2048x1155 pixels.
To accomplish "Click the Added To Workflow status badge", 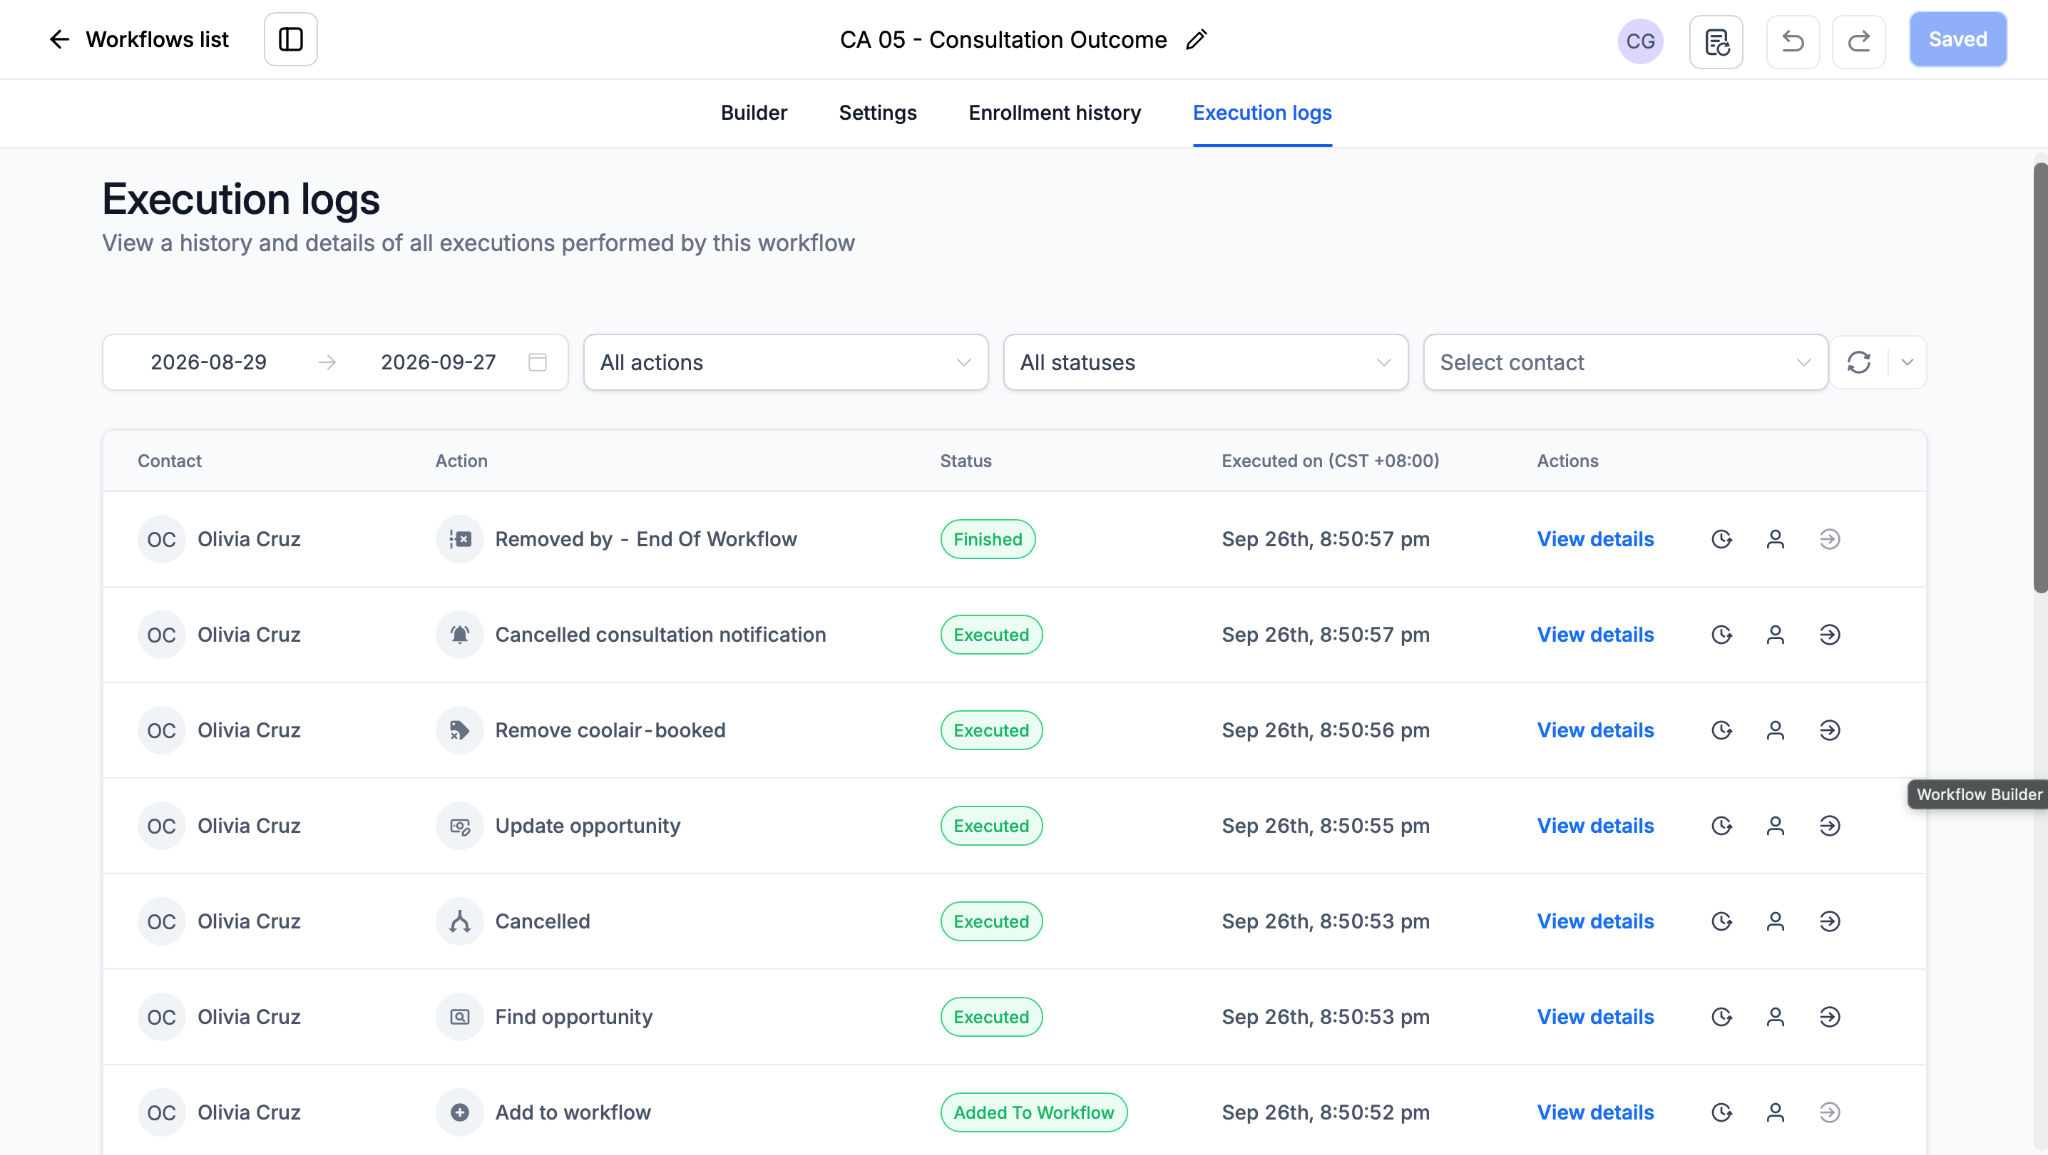I will (x=1034, y=1112).
